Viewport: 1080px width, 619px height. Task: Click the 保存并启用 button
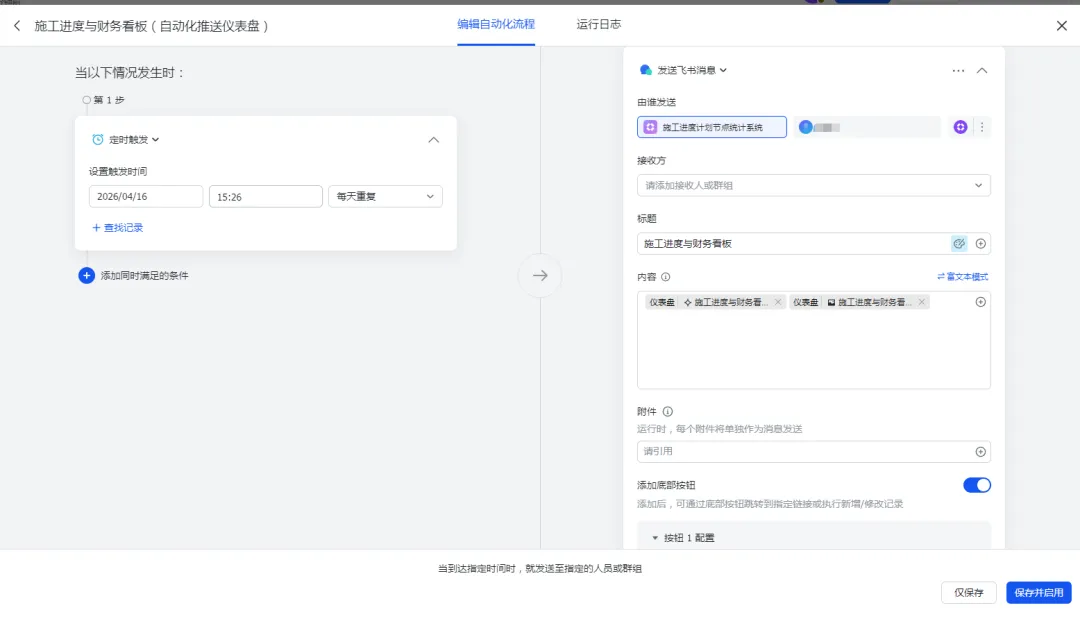(x=1039, y=592)
